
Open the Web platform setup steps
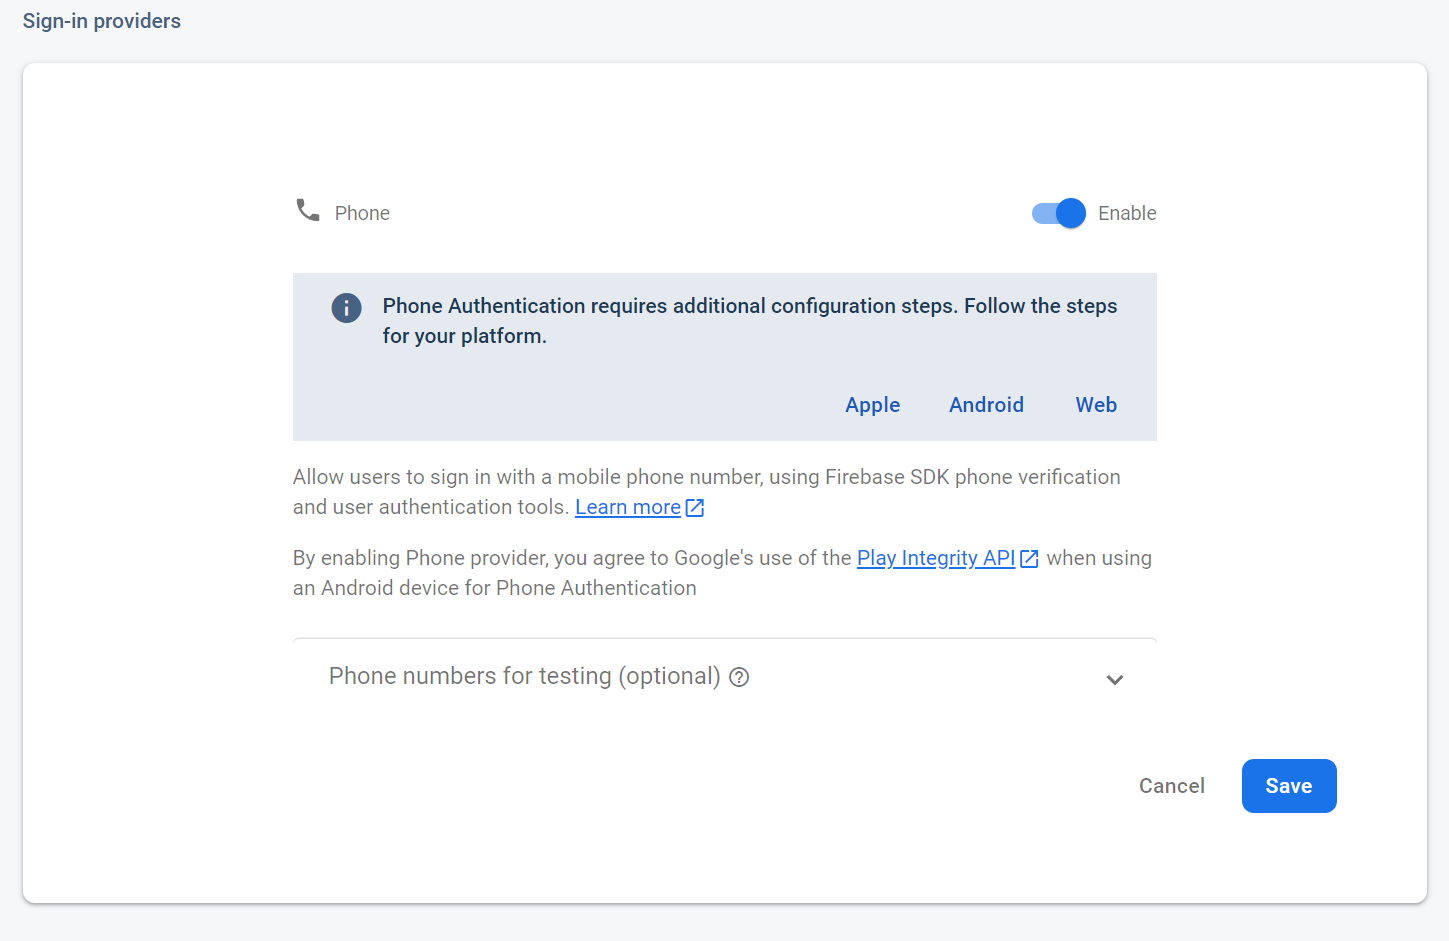(1096, 405)
